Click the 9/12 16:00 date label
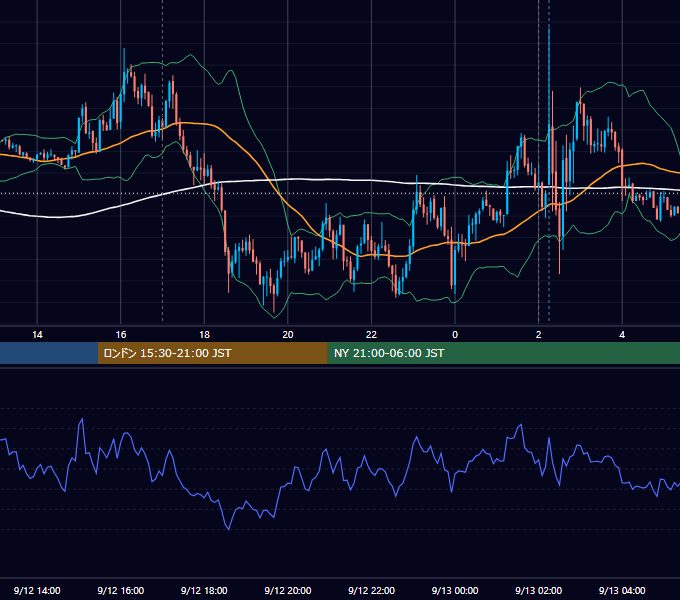680x600 pixels. [121, 590]
